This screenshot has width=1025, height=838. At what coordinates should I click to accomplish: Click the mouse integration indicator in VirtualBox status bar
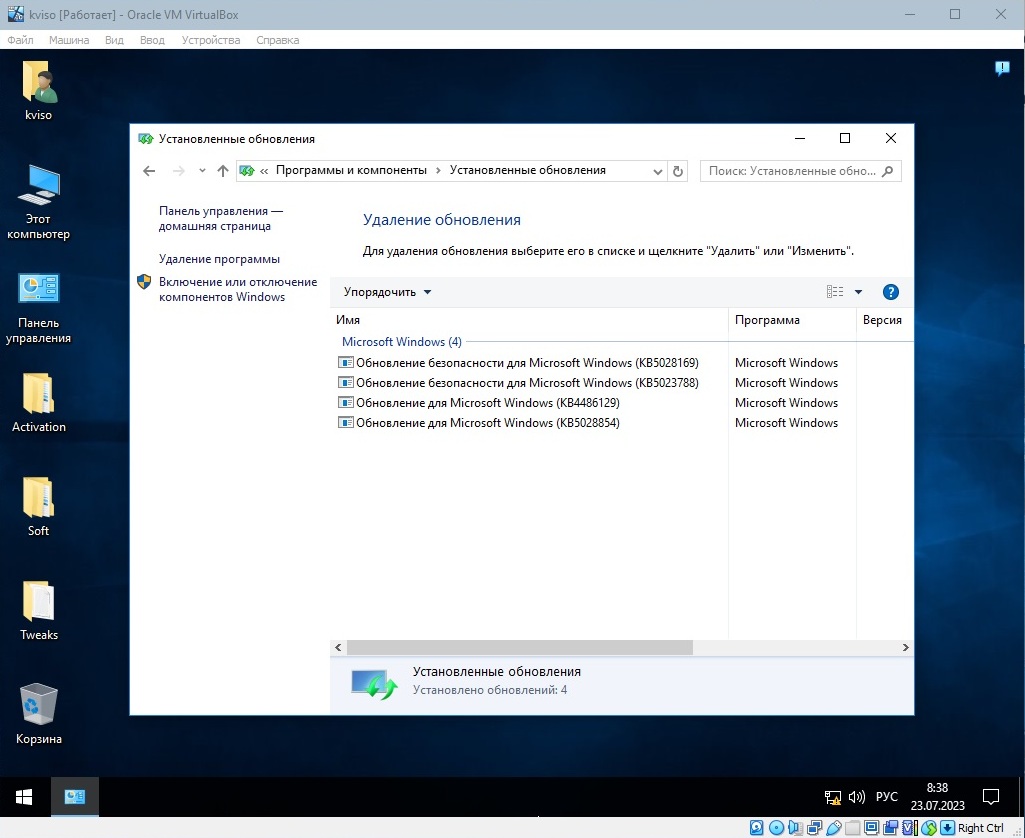(x=928, y=828)
